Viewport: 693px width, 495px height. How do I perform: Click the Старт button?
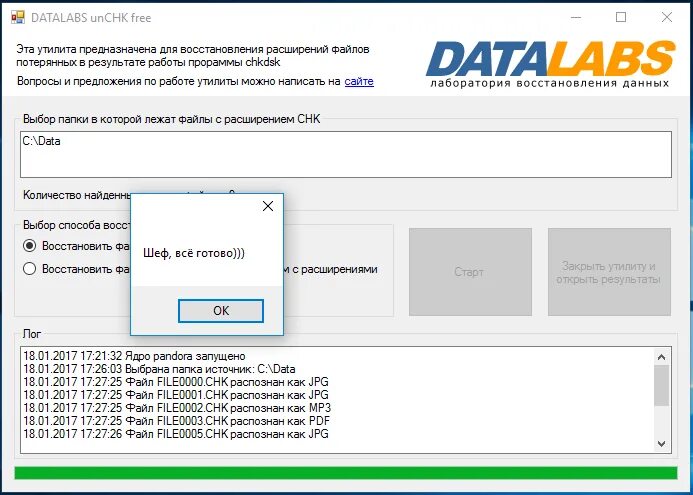coord(470,272)
